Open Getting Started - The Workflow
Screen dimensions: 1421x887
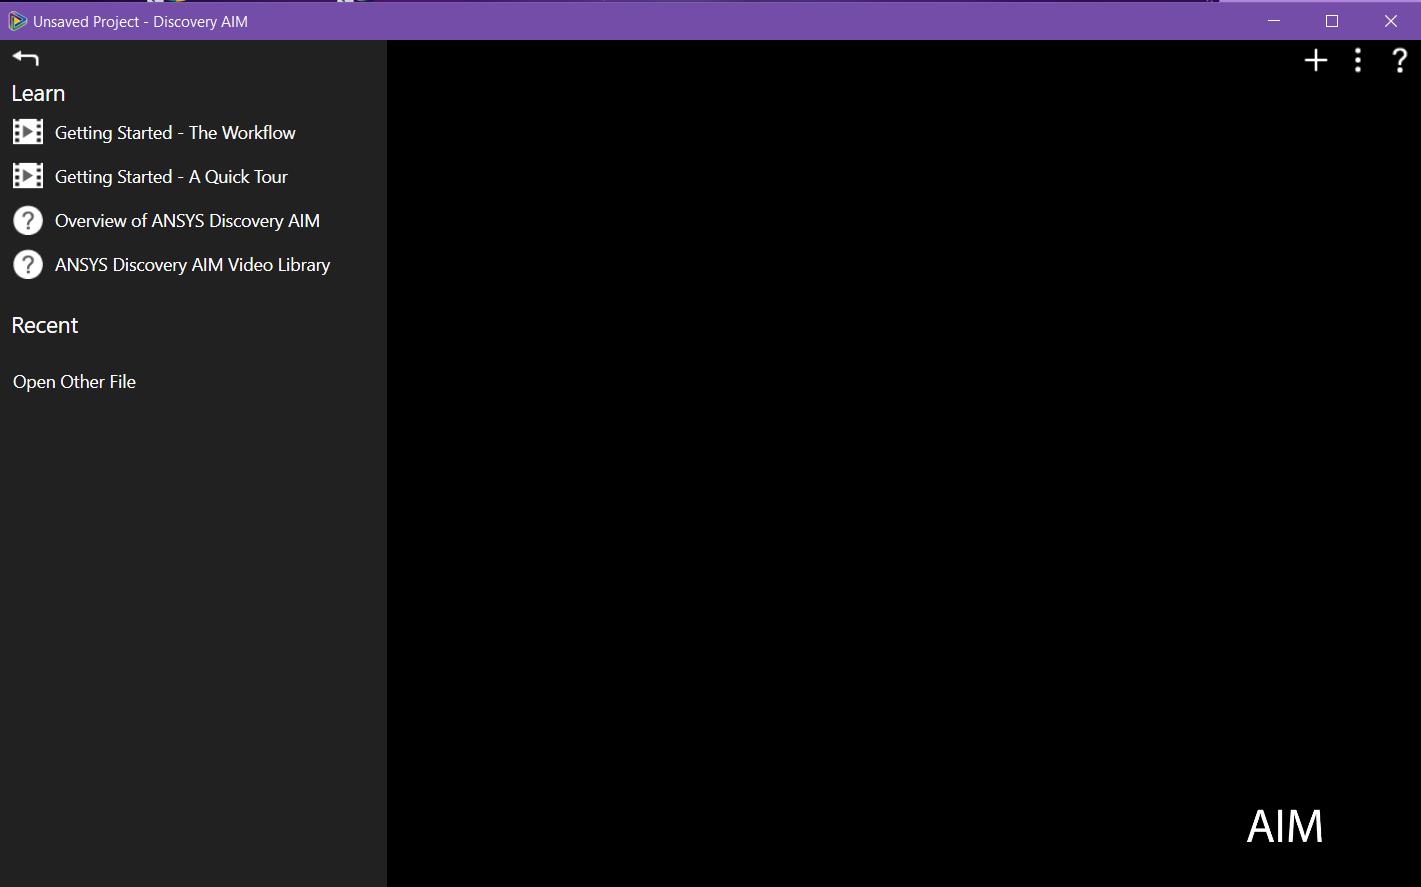[175, 133]
